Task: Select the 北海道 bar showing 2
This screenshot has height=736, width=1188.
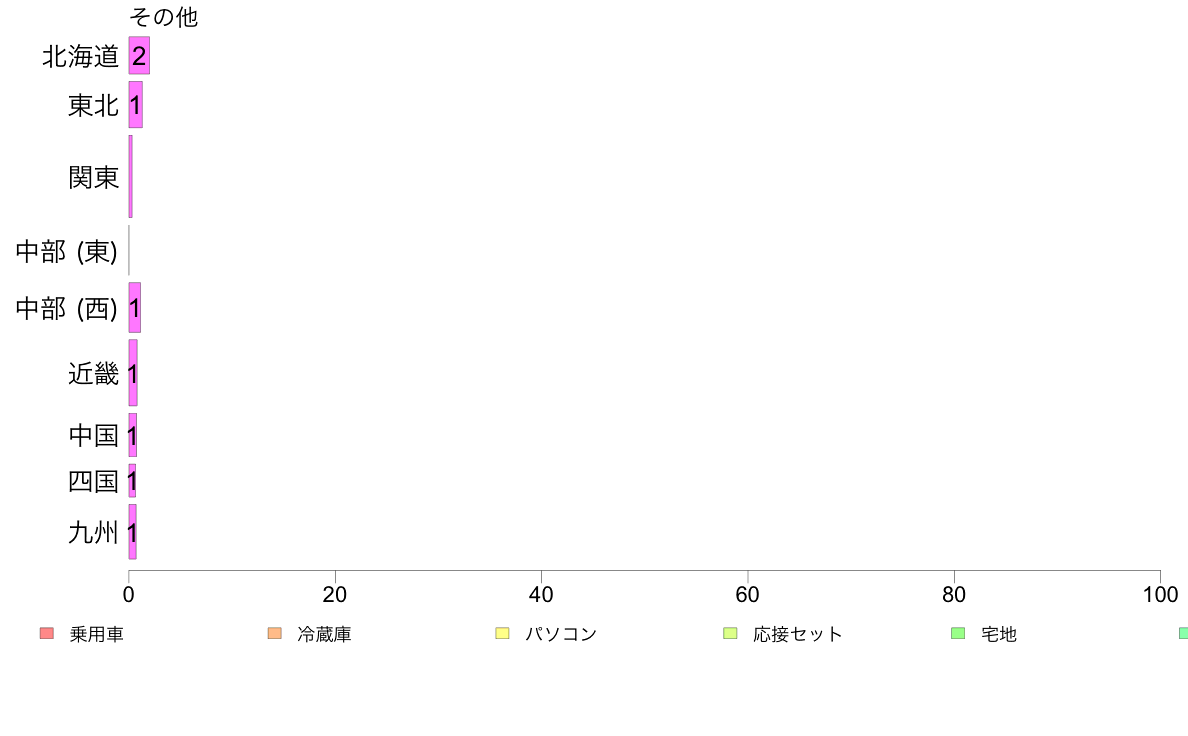Action: 139,55
